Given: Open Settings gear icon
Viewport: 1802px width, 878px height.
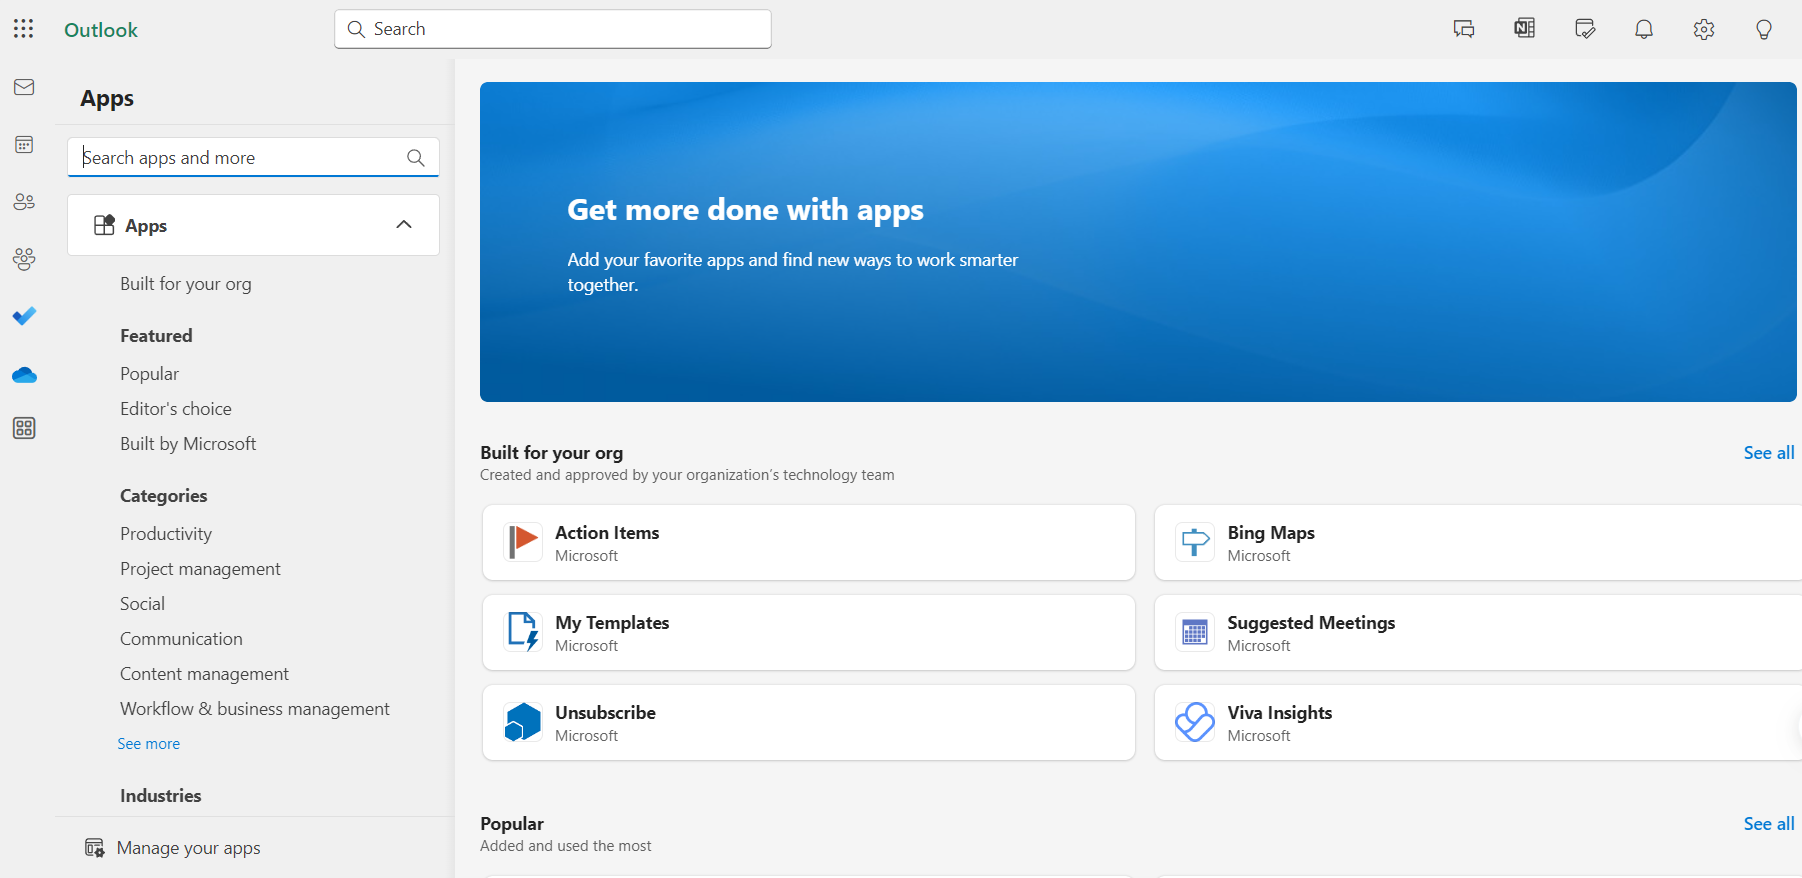Looking at the screenshot, I should (x=1704, y=29).
